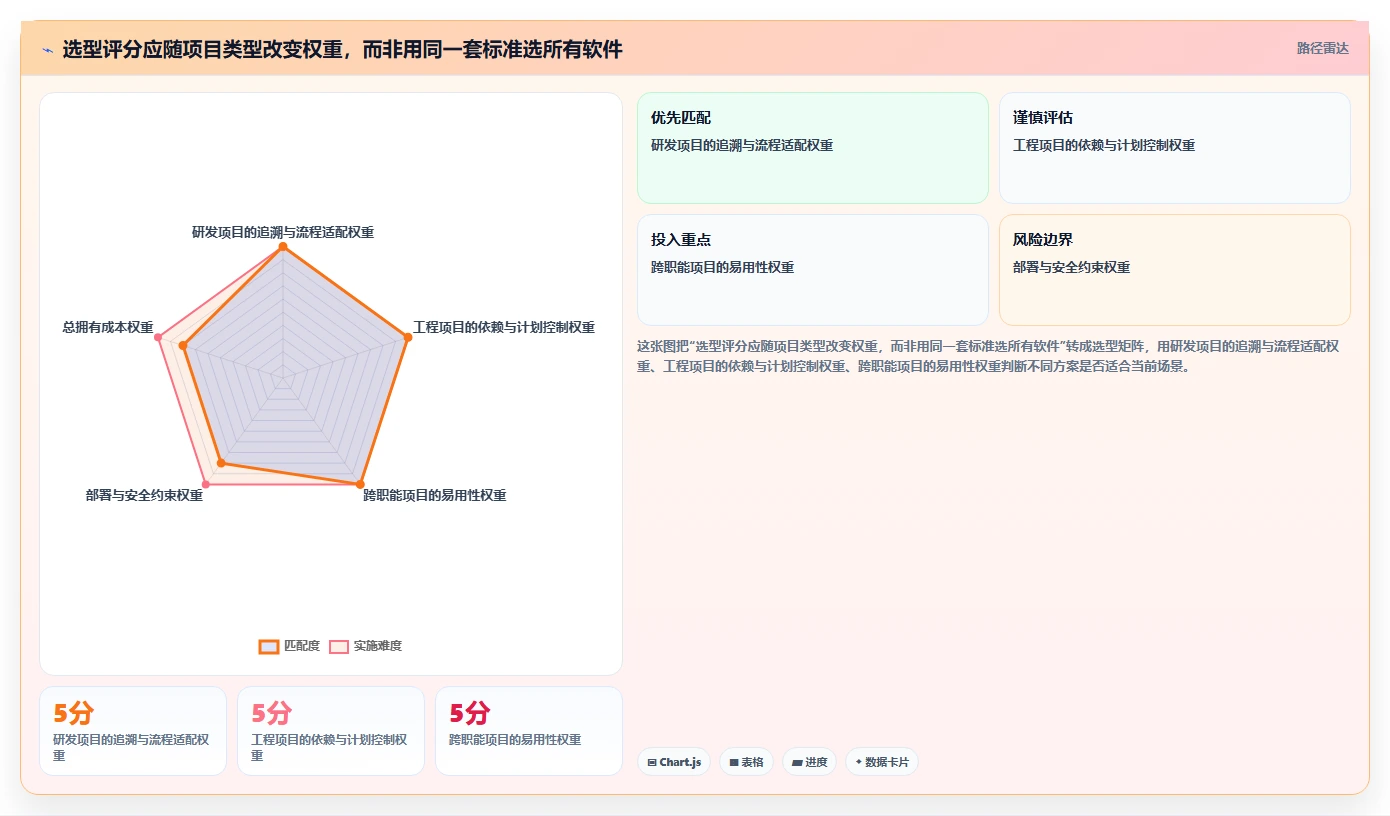Click radar axis label 总拥有成本权重
The width and height of the screenshot is (1390, 816).
[x=108, y=327]
